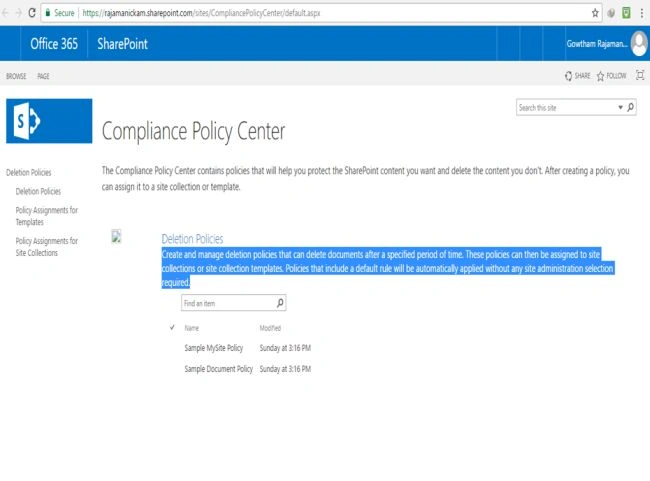This screenshot has width=650, height=481.
Task: Bookmark this page with the star icon
Action: point(595,13)
